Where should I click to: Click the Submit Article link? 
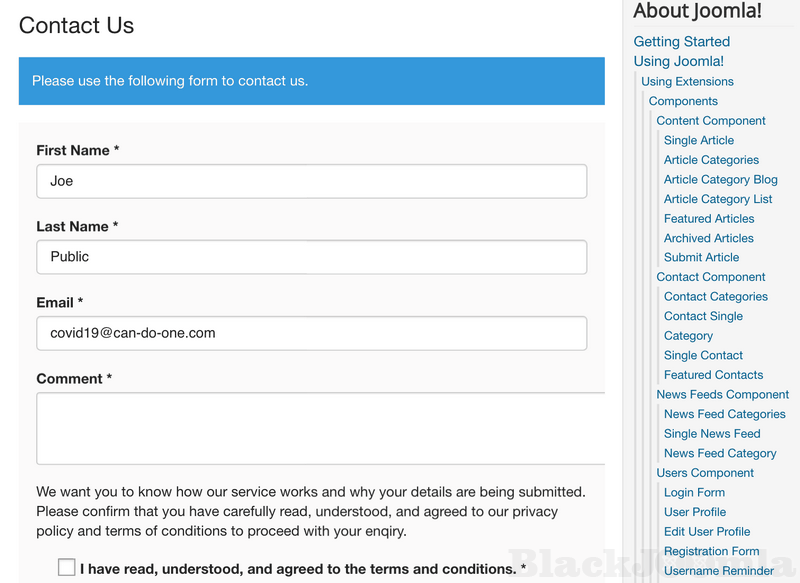tap(701, 258)
